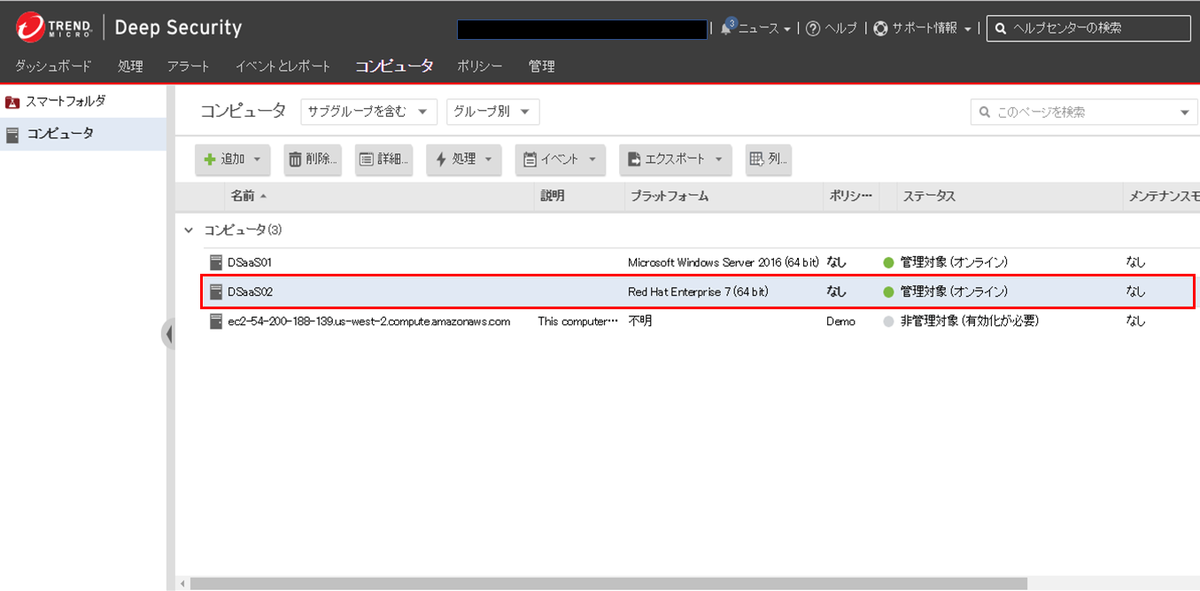This screenshot has height=591, width=1200.
Task: Go to the ダッシュボード tab
Action: (53, 67)
